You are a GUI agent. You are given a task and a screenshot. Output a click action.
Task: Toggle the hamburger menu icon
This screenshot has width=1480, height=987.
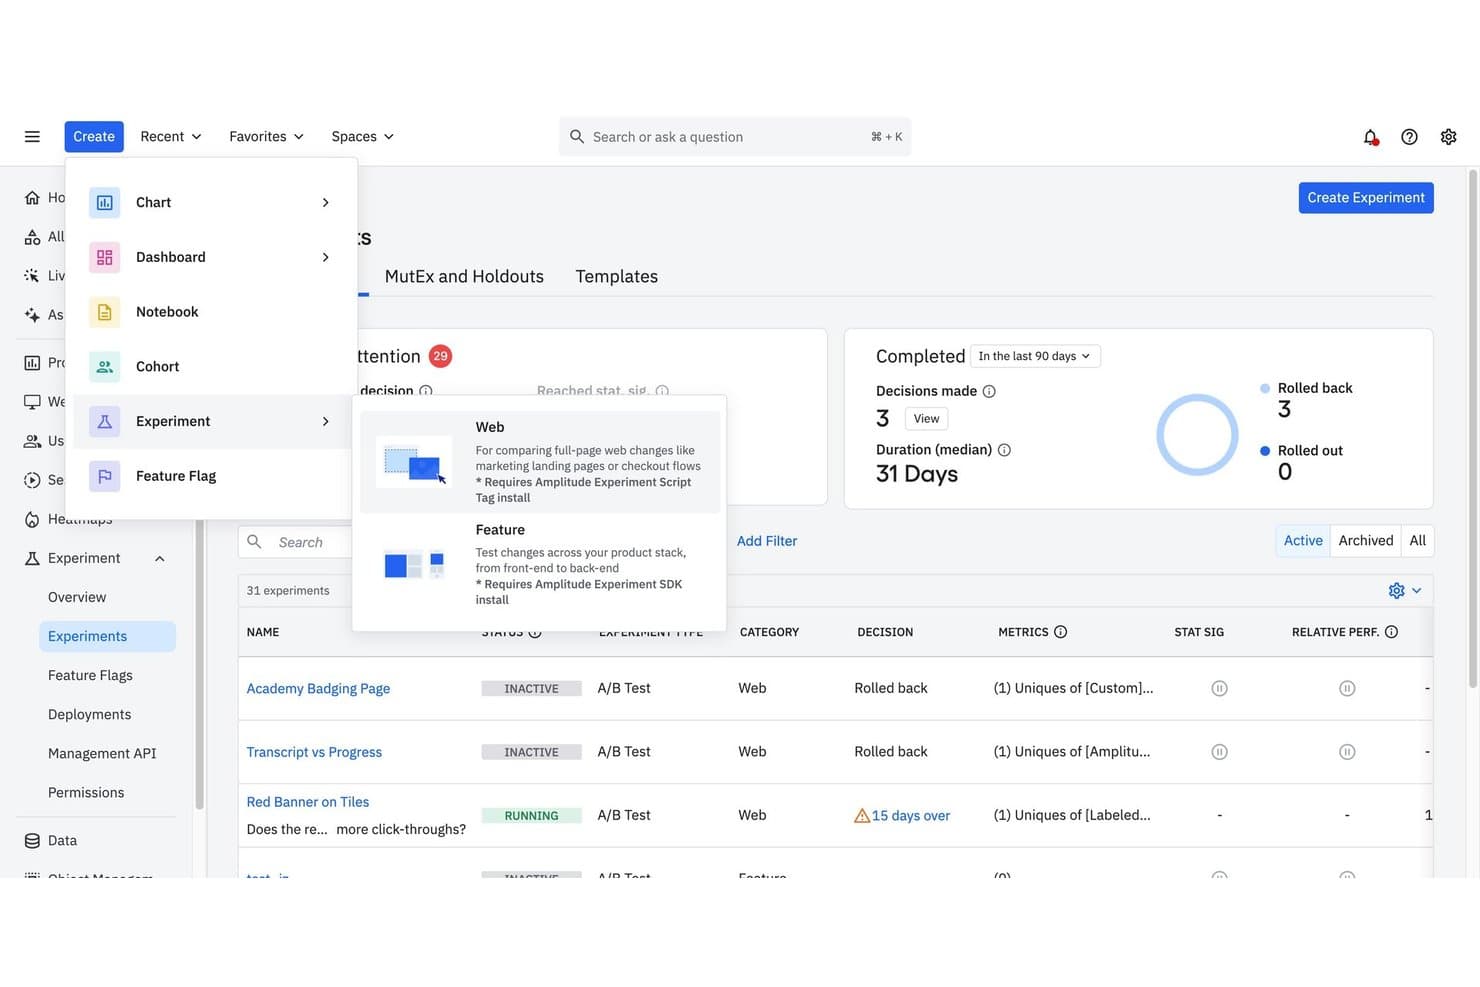coord(32,137)
